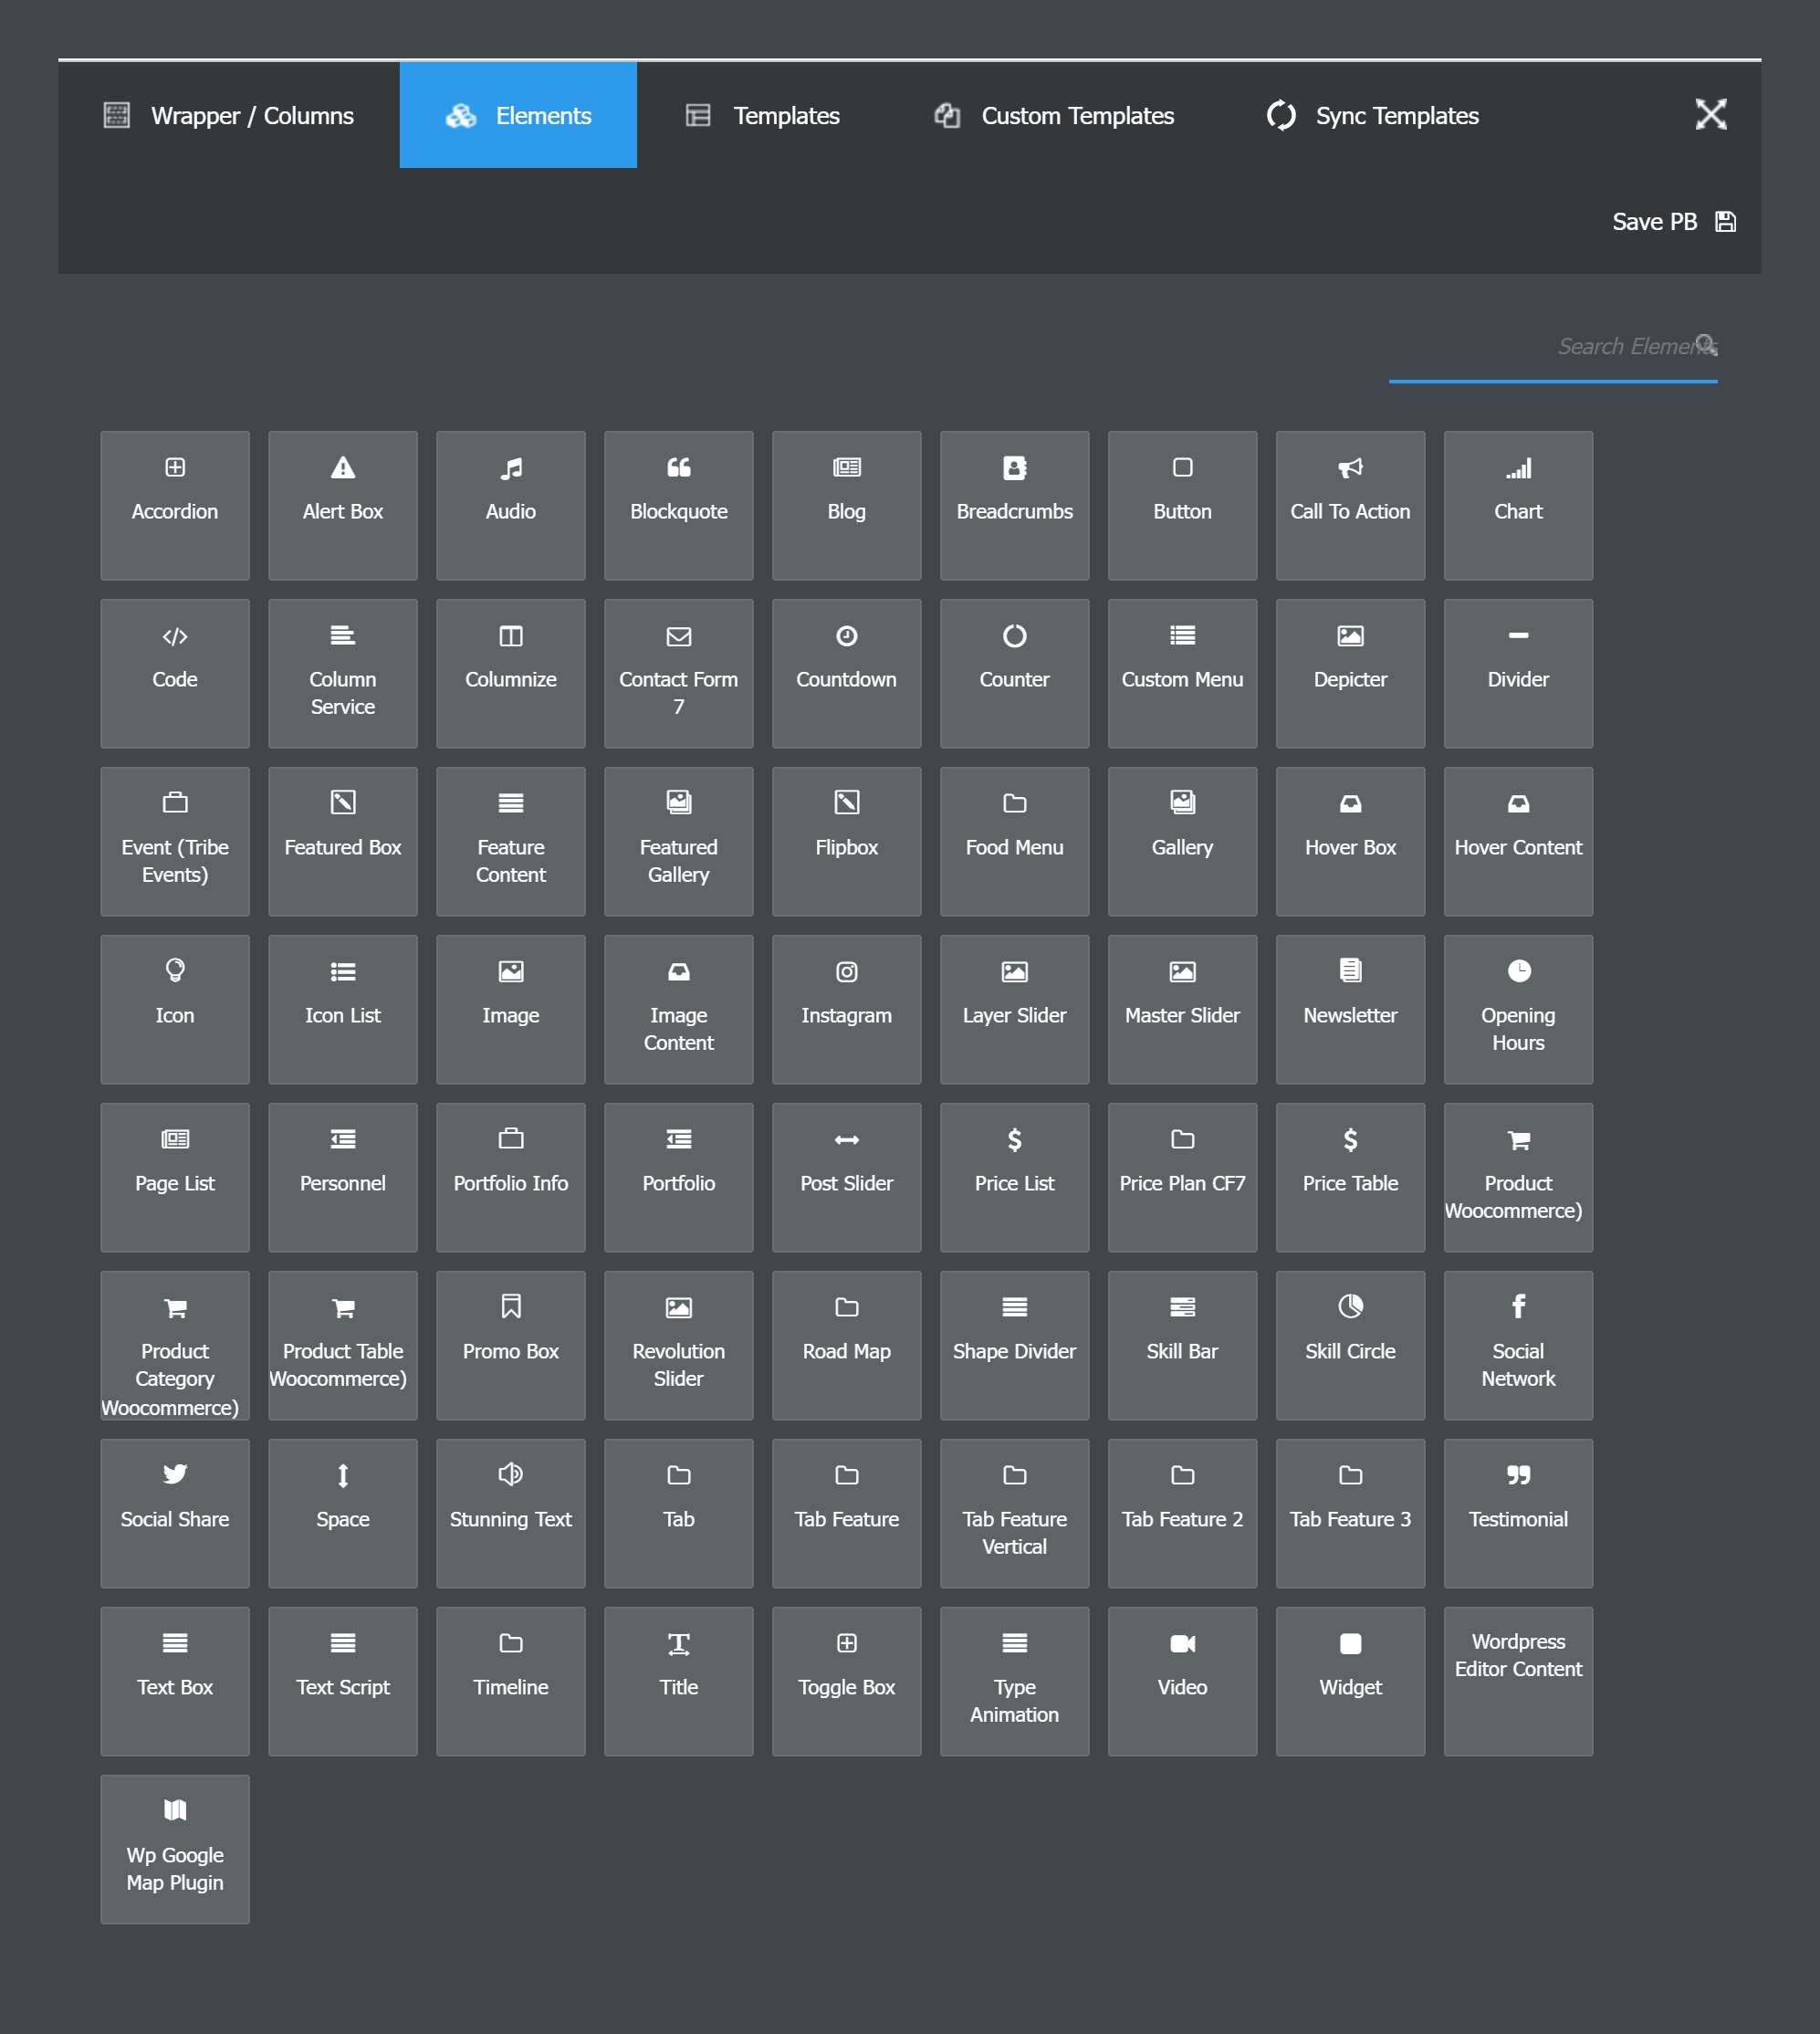Viewport: 1820px width, 2034px height.
Task: Select the Price Table element
Action: (x=1351, y=1177)
